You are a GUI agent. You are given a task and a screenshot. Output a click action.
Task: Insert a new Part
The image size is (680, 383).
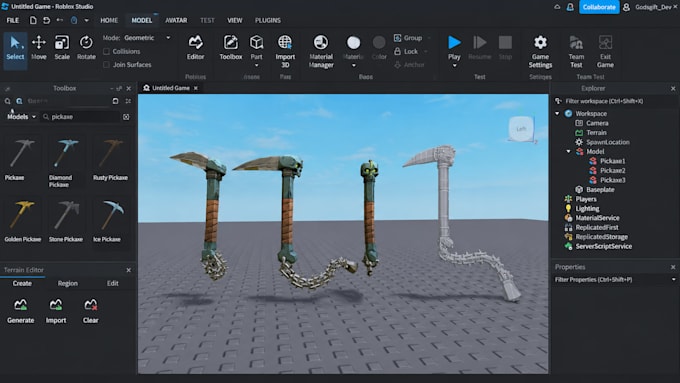(256, 48)
